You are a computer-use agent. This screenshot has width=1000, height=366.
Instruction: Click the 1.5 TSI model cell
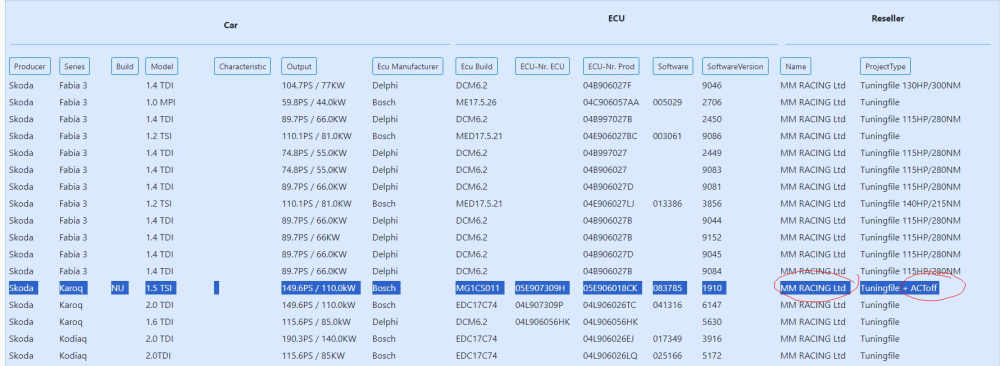pos(160,288)
